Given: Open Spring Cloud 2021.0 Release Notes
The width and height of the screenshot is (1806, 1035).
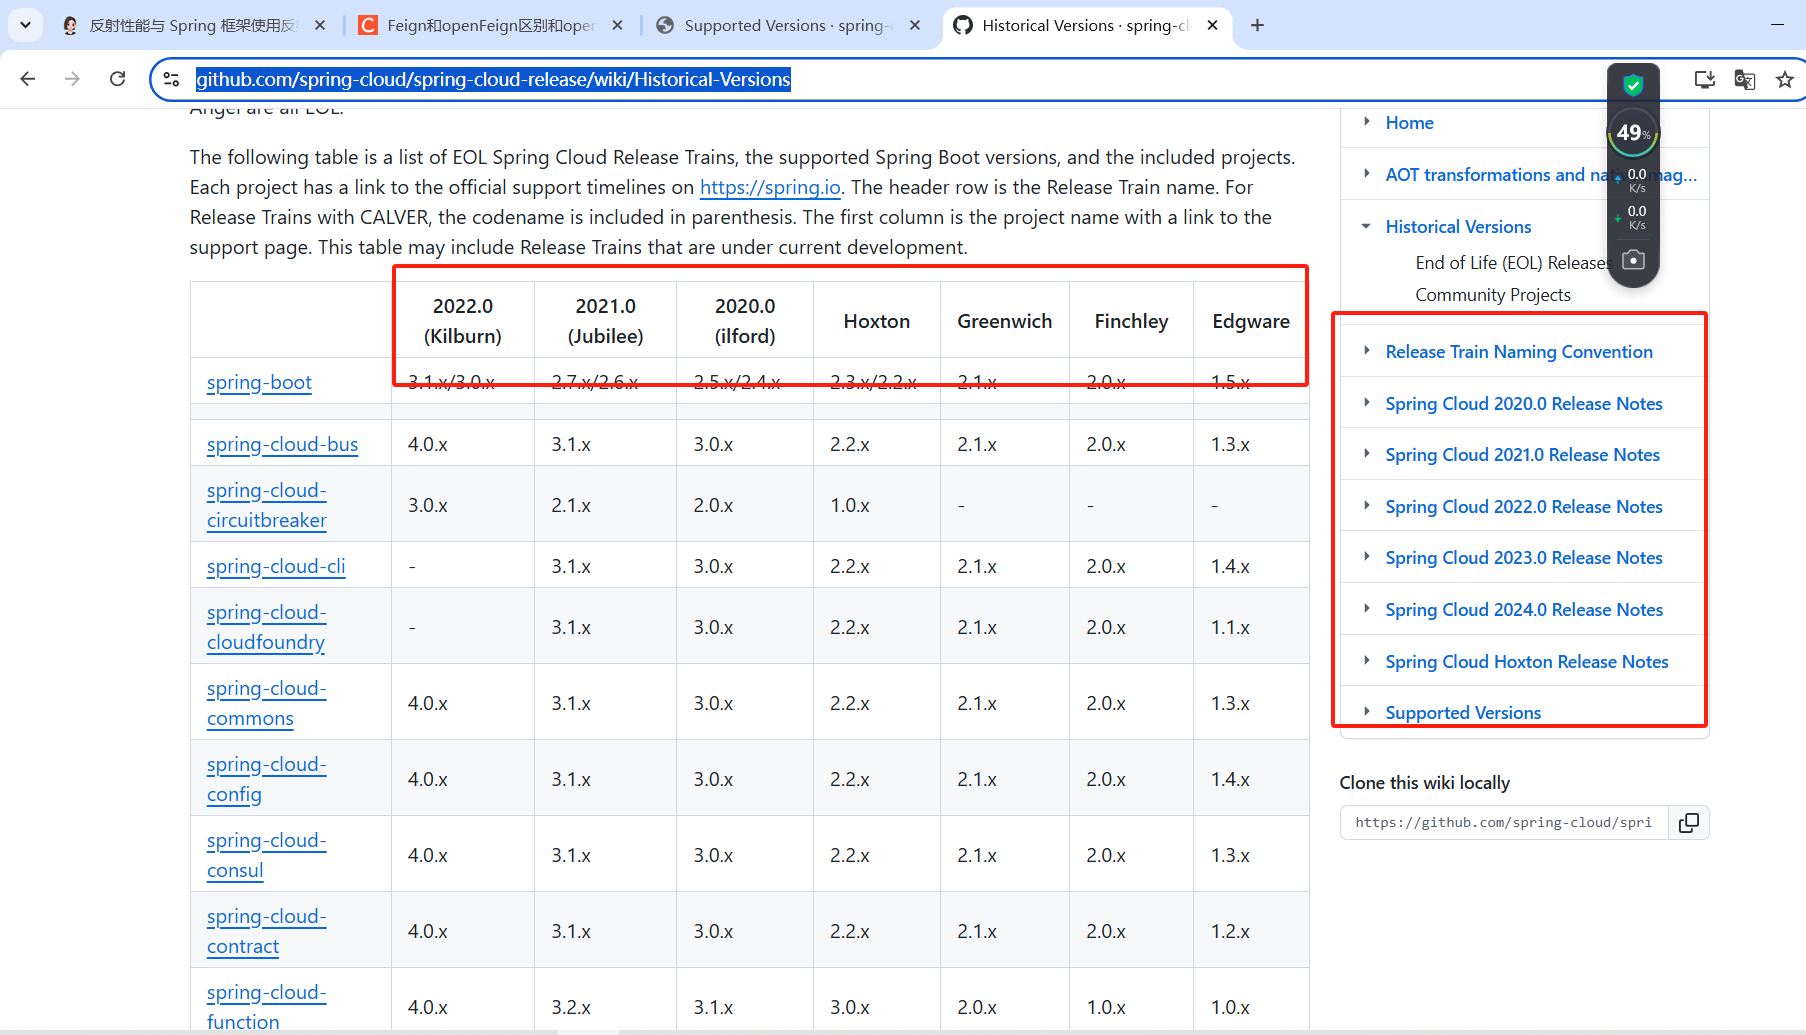Looking at the screenshot, I should point(1523,455).
